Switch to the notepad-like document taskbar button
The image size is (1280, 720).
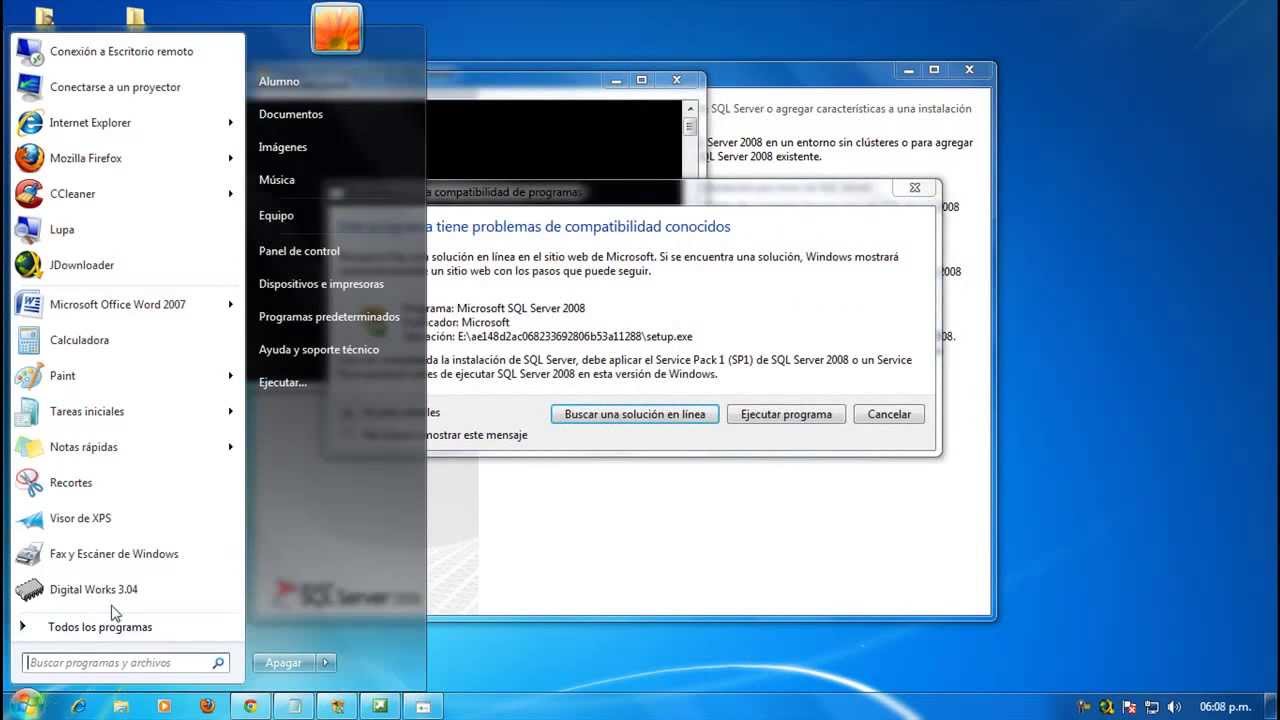click(x=294, y=706)
